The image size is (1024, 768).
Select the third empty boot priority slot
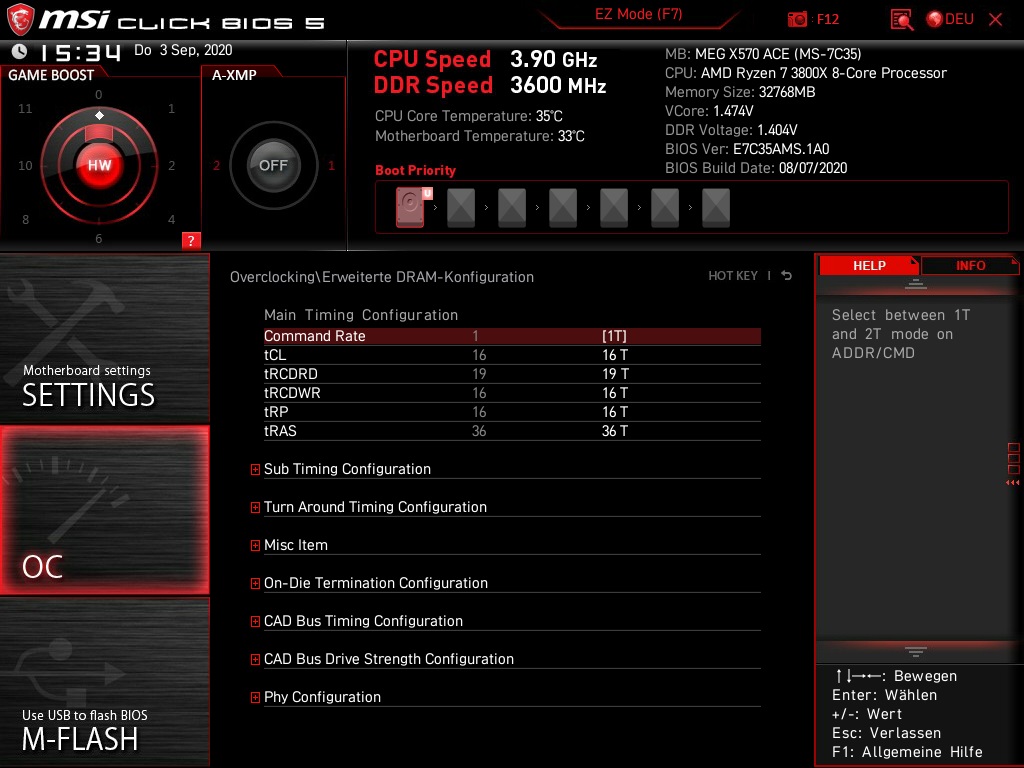(x=511, y=208)
